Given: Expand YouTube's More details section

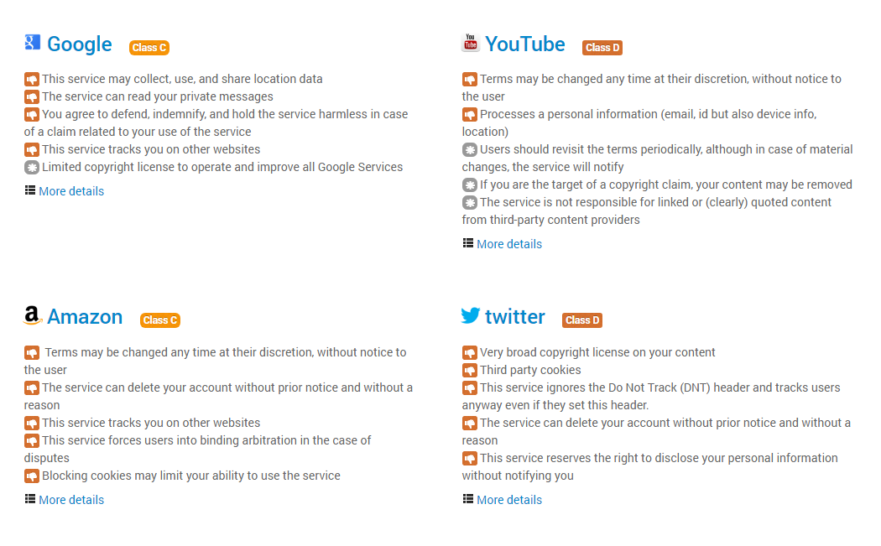Looking at the screenshot, I should 509,244.
